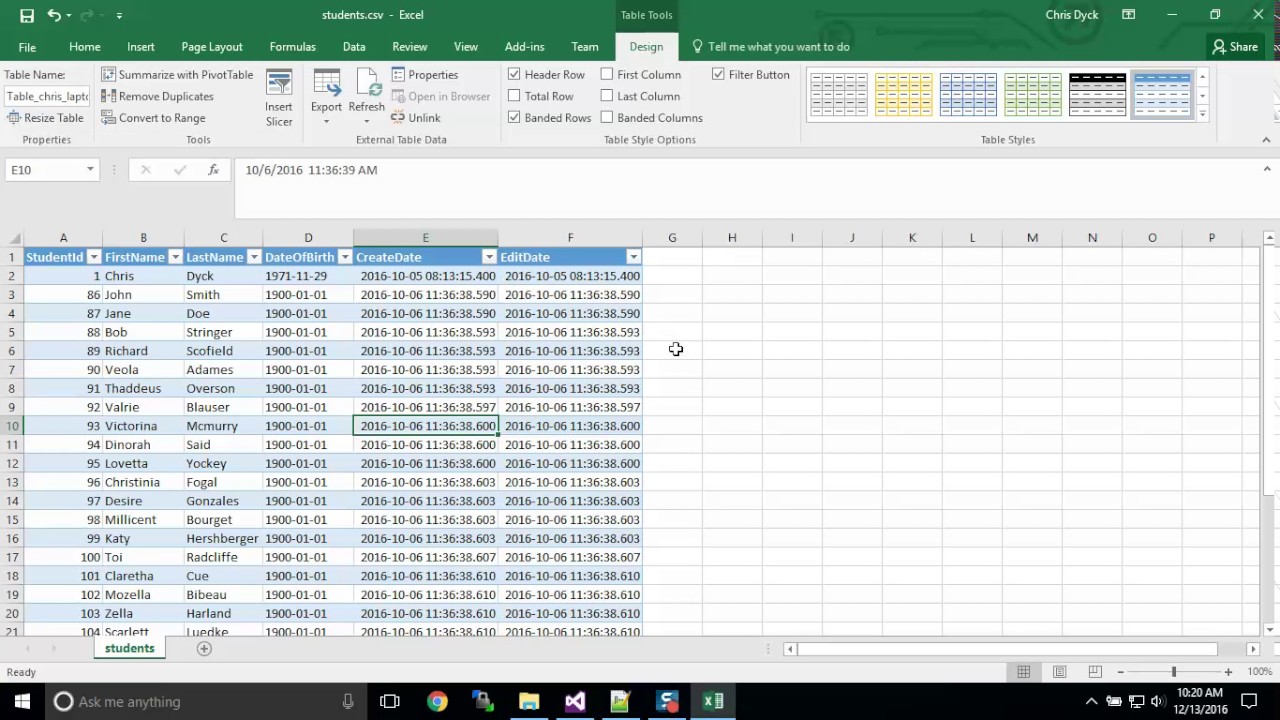Toggle the Header Row checkbox
This screenshot has height=720, width=1280.
pyautogui.click(x=514, y=75)
